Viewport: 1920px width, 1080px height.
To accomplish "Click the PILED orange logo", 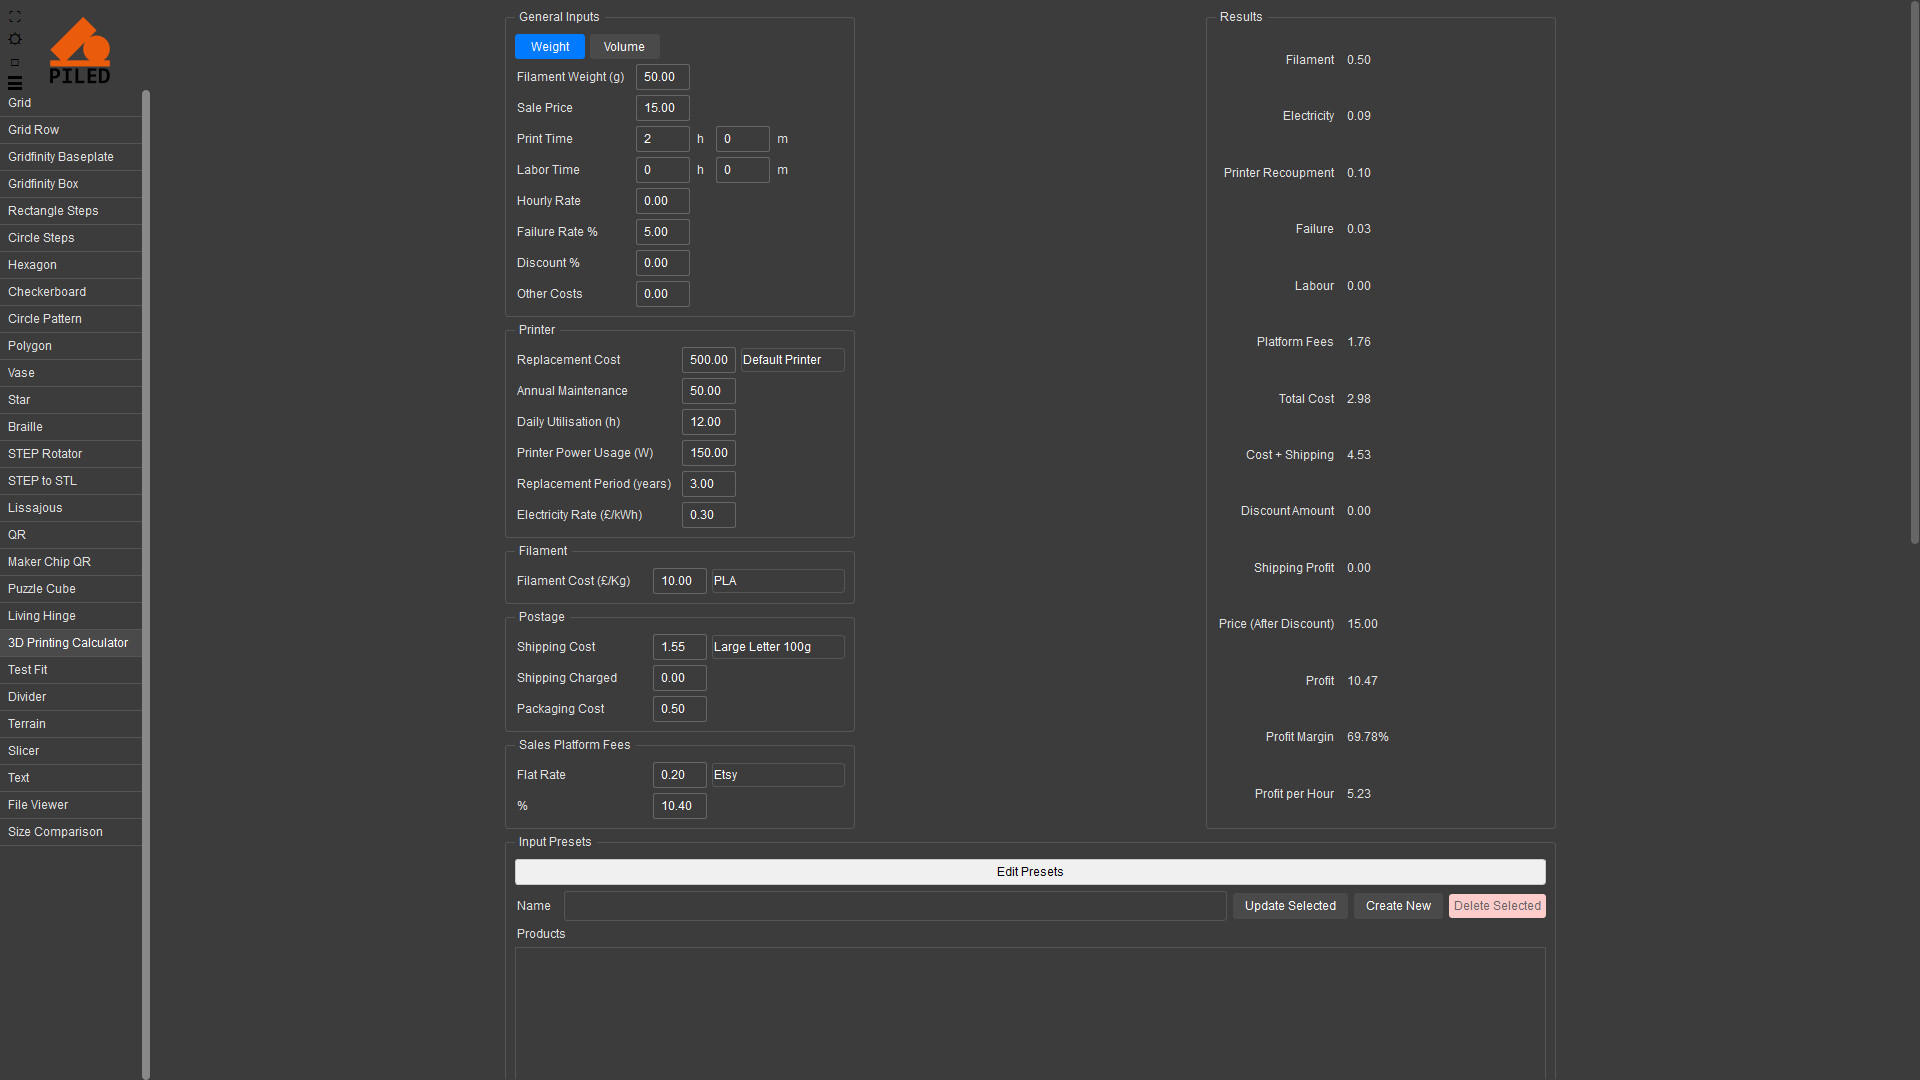I will click(80, 51).
